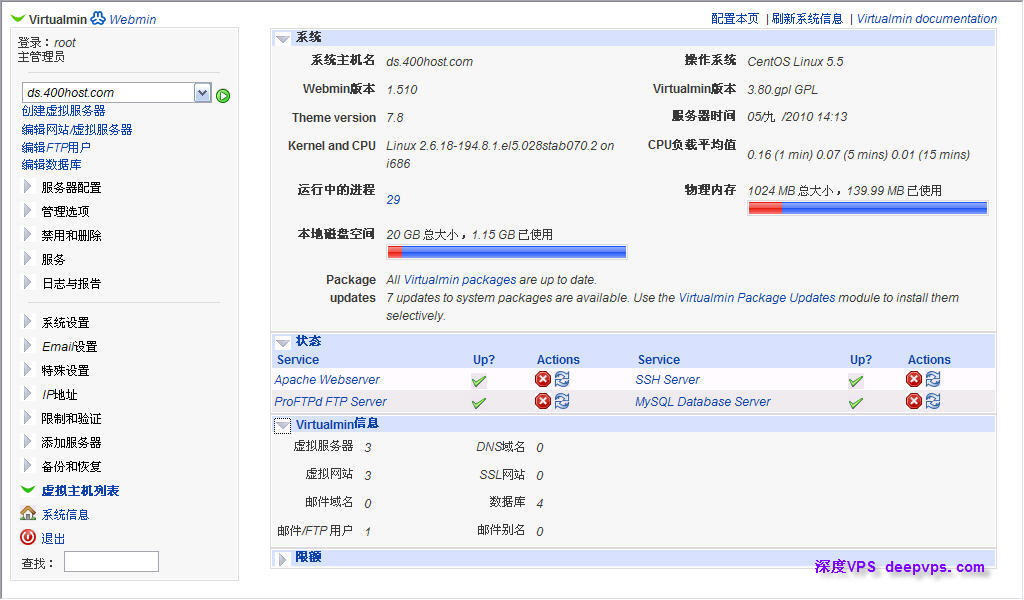
Task: Click the CPU load averages value
Action: 858,155
